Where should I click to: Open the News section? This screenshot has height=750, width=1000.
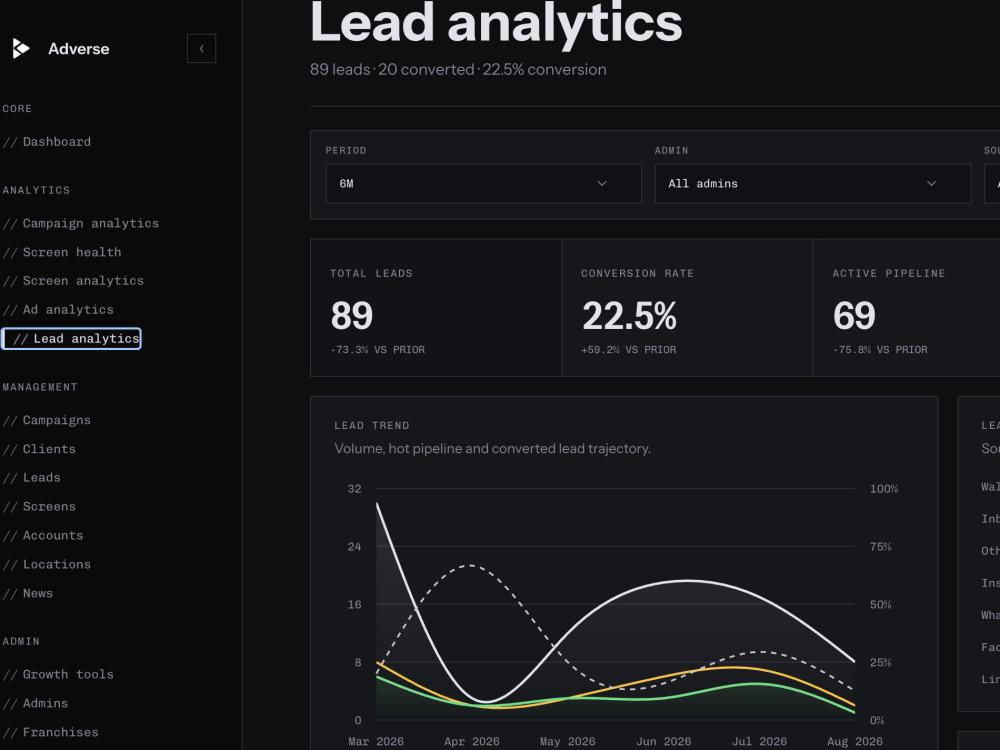[28, 593]
